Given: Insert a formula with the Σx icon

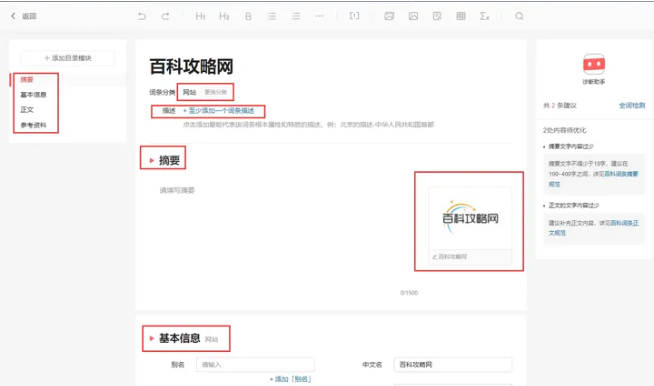Looking at the screenshot, I should pyautogui.click(x=484, y=16).
